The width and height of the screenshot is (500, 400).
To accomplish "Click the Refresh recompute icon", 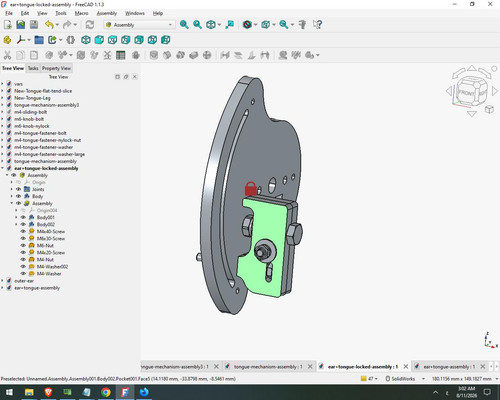I will 90,25.
